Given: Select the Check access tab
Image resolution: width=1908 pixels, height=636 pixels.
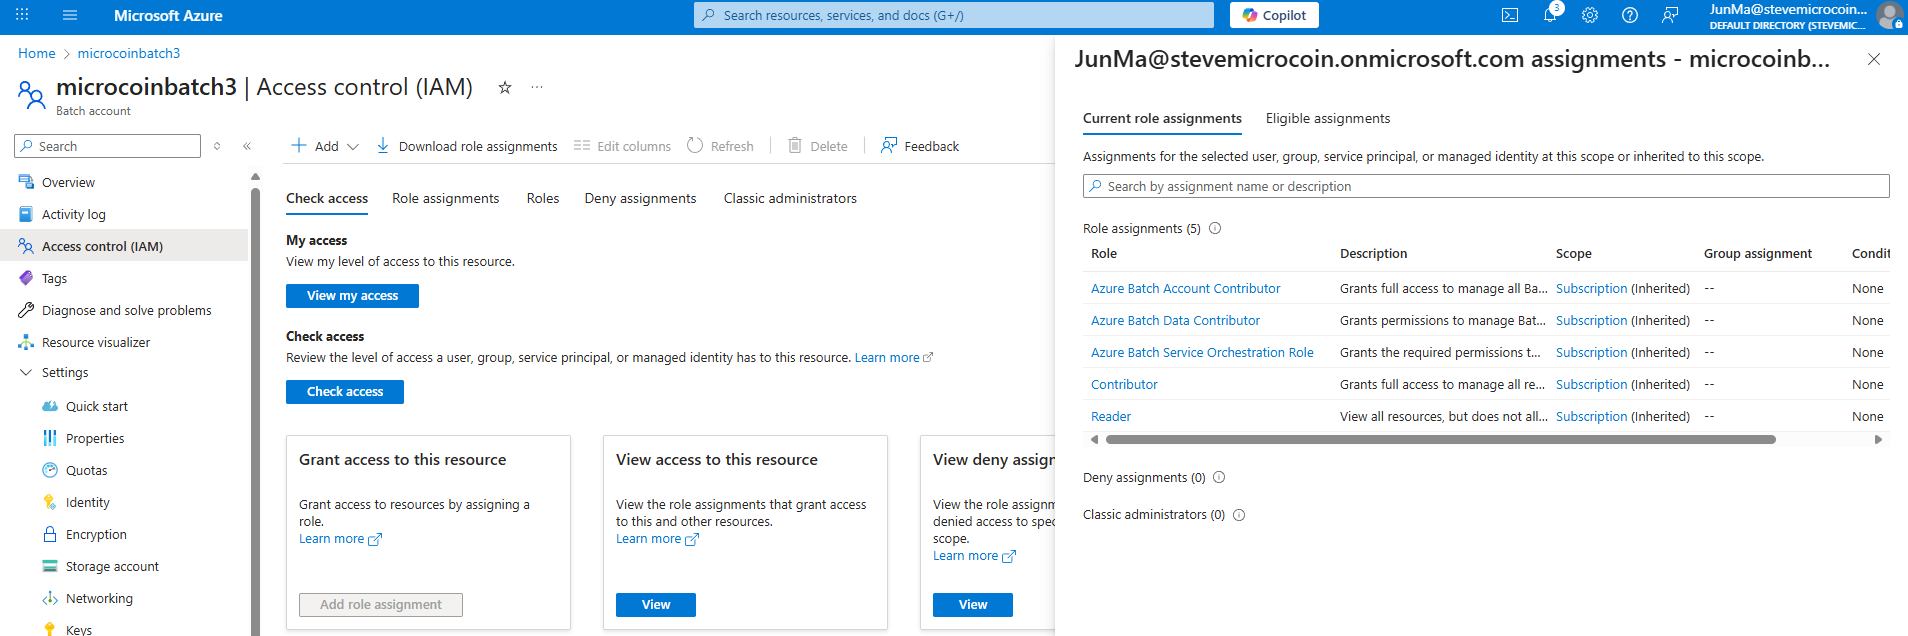Looking at the screenshot, I should [327, 198].
